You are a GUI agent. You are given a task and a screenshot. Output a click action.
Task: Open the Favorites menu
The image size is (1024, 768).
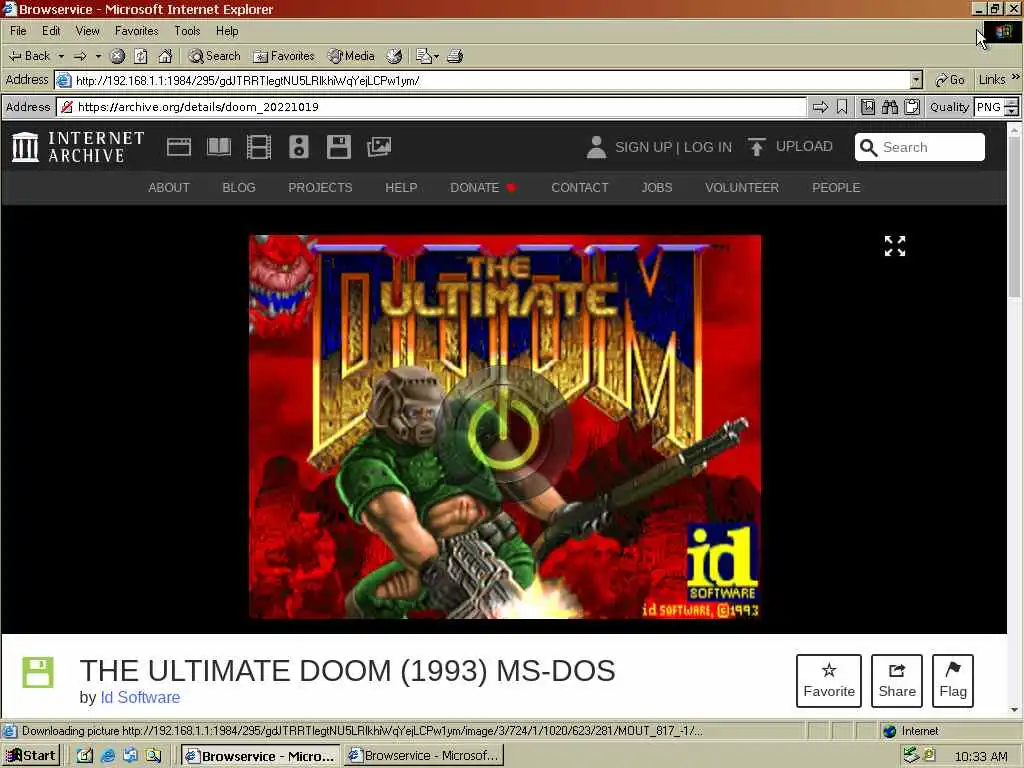click(x=136, y=31)
